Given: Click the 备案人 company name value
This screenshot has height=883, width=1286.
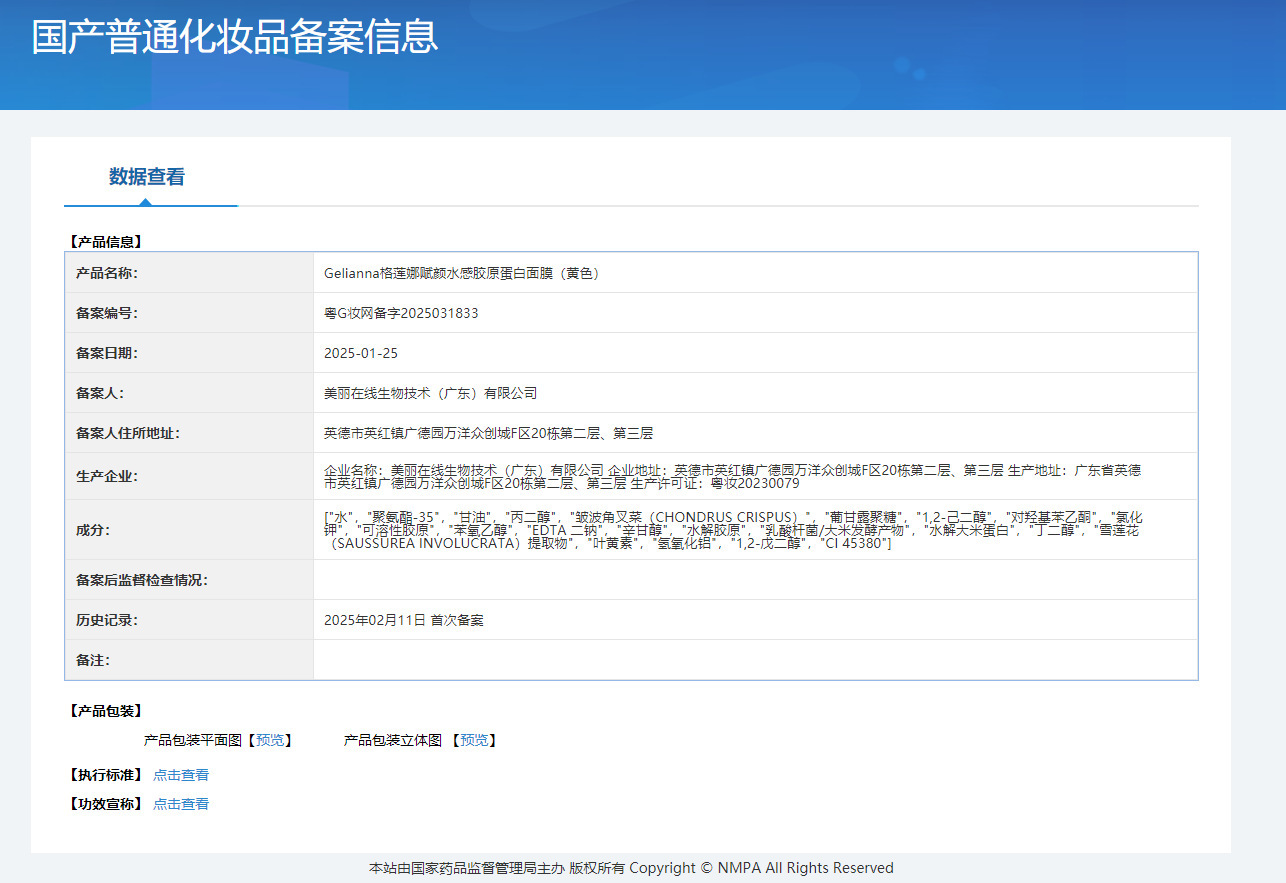Looking at the screenshot, I should [x=430, y=393].
